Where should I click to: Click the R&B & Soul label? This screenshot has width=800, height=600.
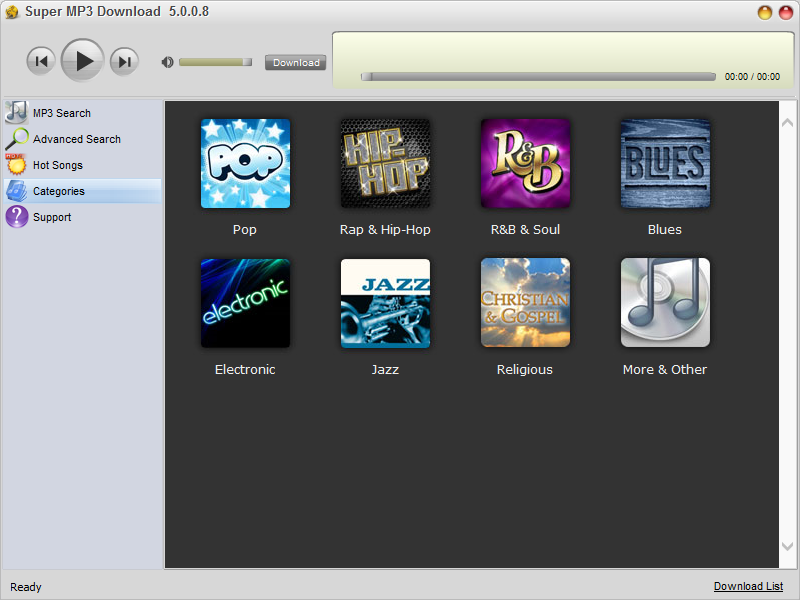click(x=525, y=230)
